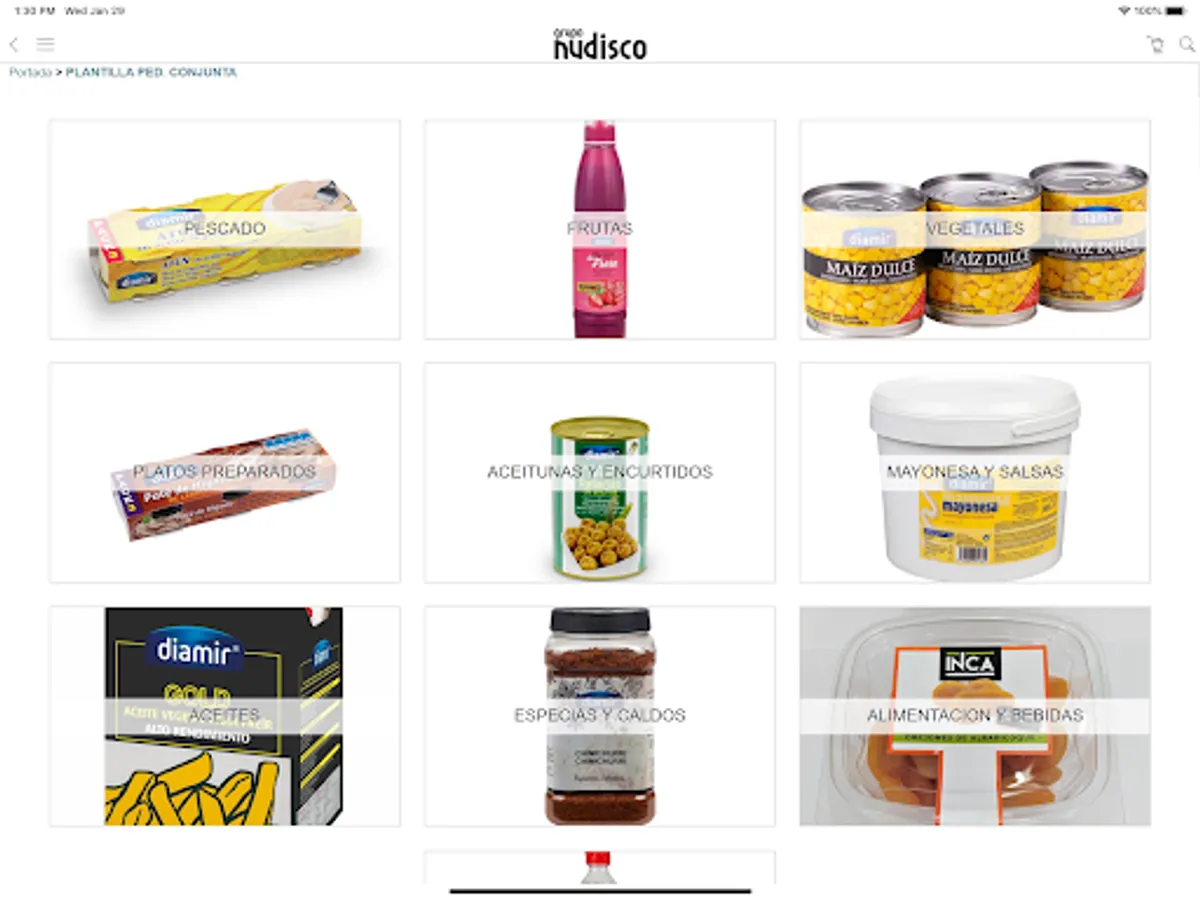
Task: Open ACEITUNAS Y ENCURTIDOS category
Action: pyautogui.click(x=600, y=473)
